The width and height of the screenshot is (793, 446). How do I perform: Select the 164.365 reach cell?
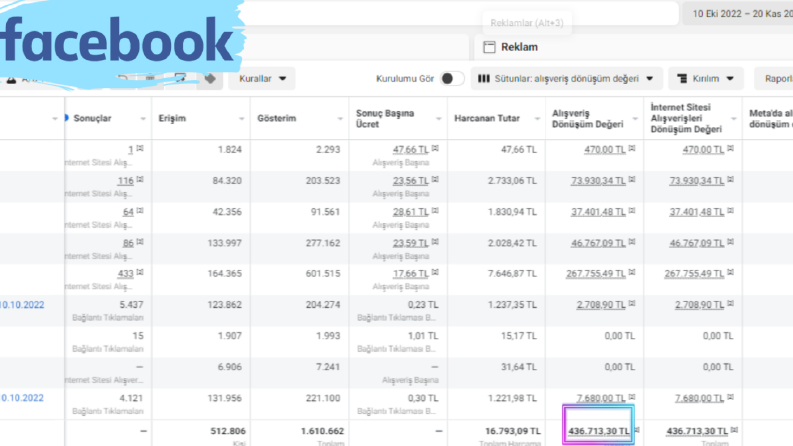pyautogui.click(x=227, y=274)
